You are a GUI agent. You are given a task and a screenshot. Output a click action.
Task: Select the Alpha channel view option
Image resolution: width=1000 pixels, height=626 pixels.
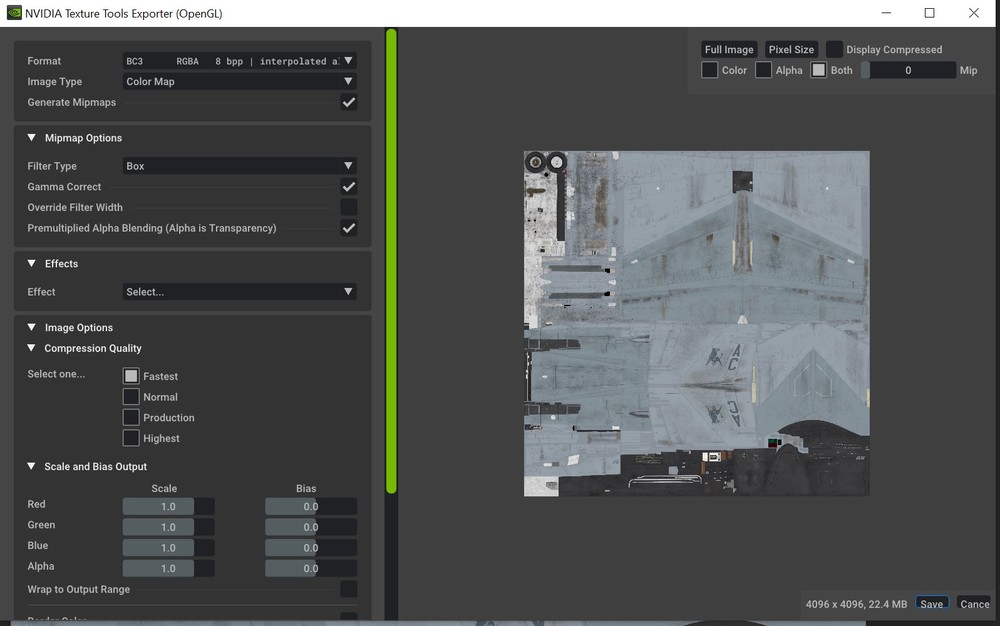tap(764, 70)
